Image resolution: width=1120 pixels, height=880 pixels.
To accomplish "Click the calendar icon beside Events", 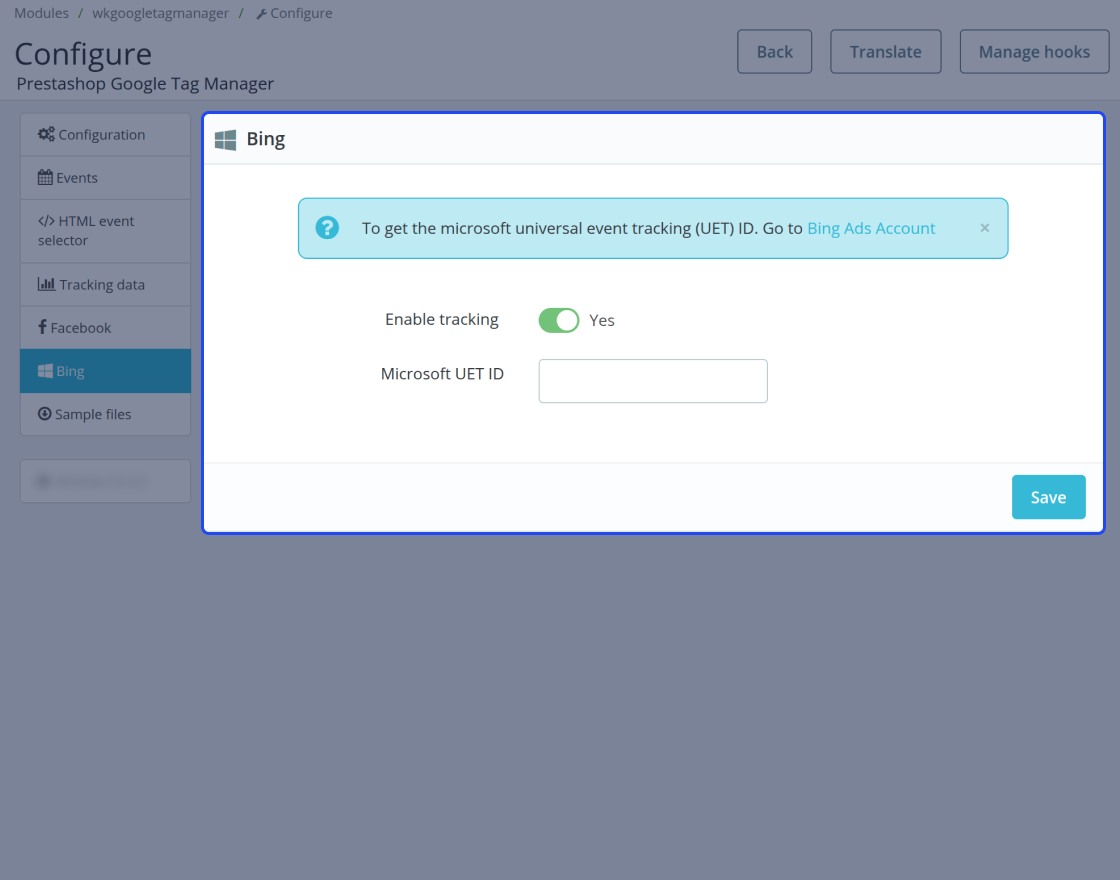I will 45,177.
